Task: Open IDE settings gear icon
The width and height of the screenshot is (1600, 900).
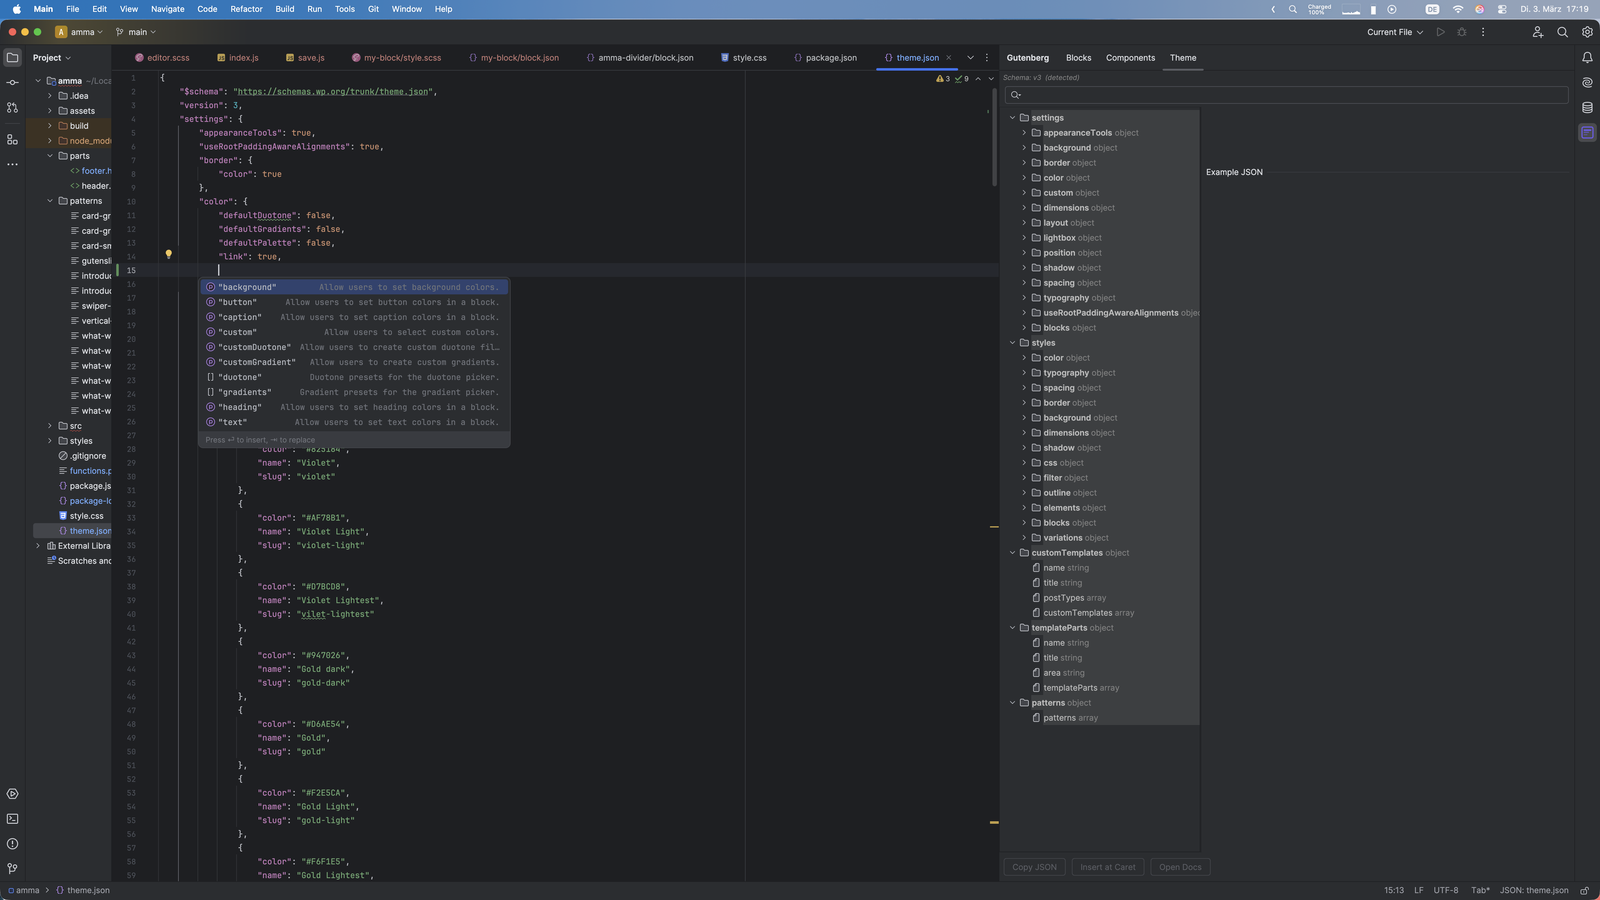Action: [1587, 32]
